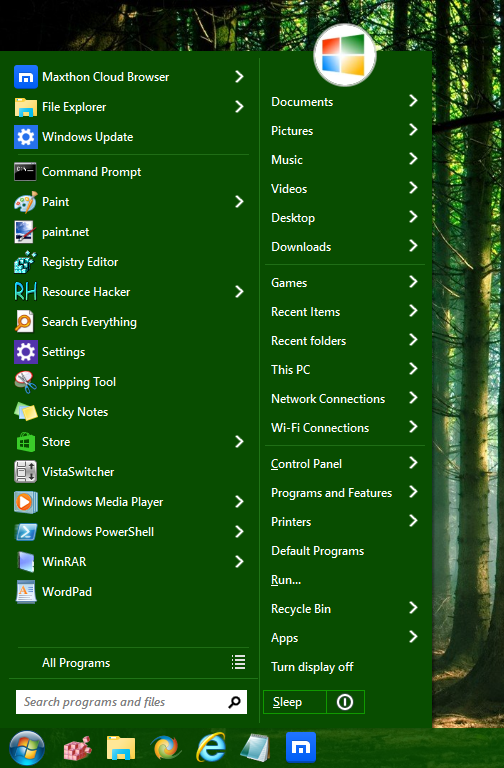Expand Store submenu arrow

[x=239, y=441]
